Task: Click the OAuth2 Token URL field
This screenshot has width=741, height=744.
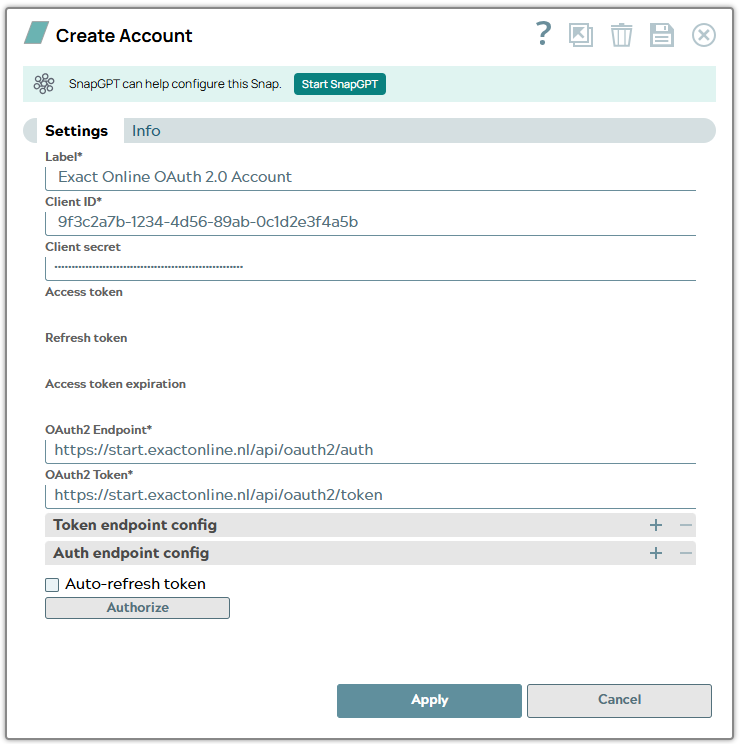Action: (370, 495)
